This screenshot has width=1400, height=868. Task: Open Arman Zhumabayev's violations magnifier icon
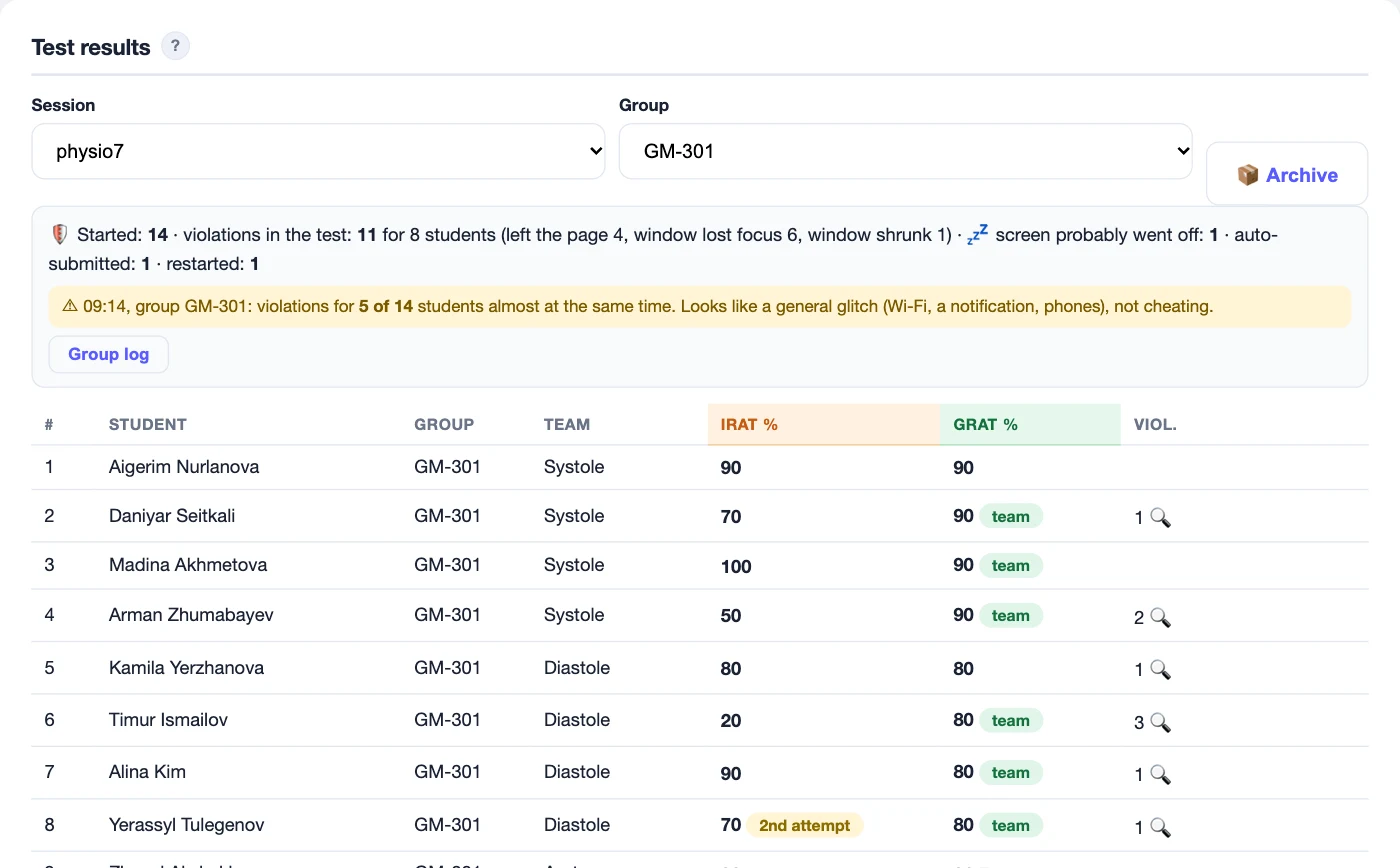point(1160,618)
